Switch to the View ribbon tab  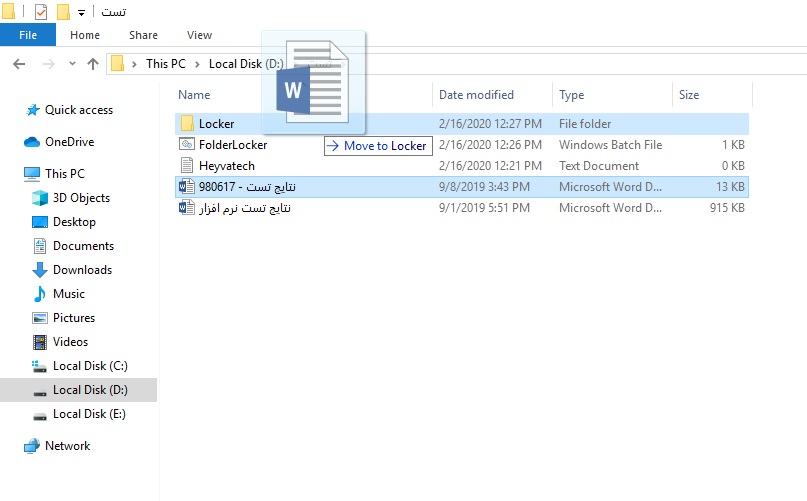pos(199,35)
